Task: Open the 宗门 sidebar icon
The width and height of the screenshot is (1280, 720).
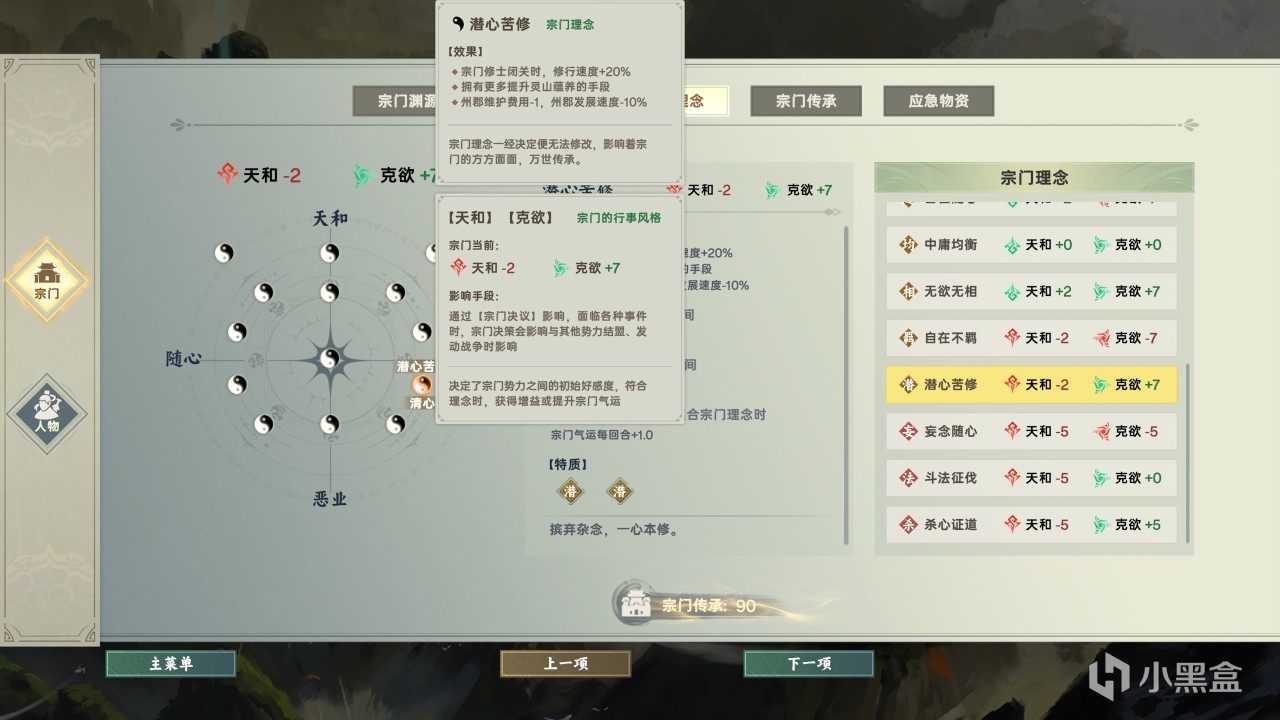Action: [x=47, y=280]
